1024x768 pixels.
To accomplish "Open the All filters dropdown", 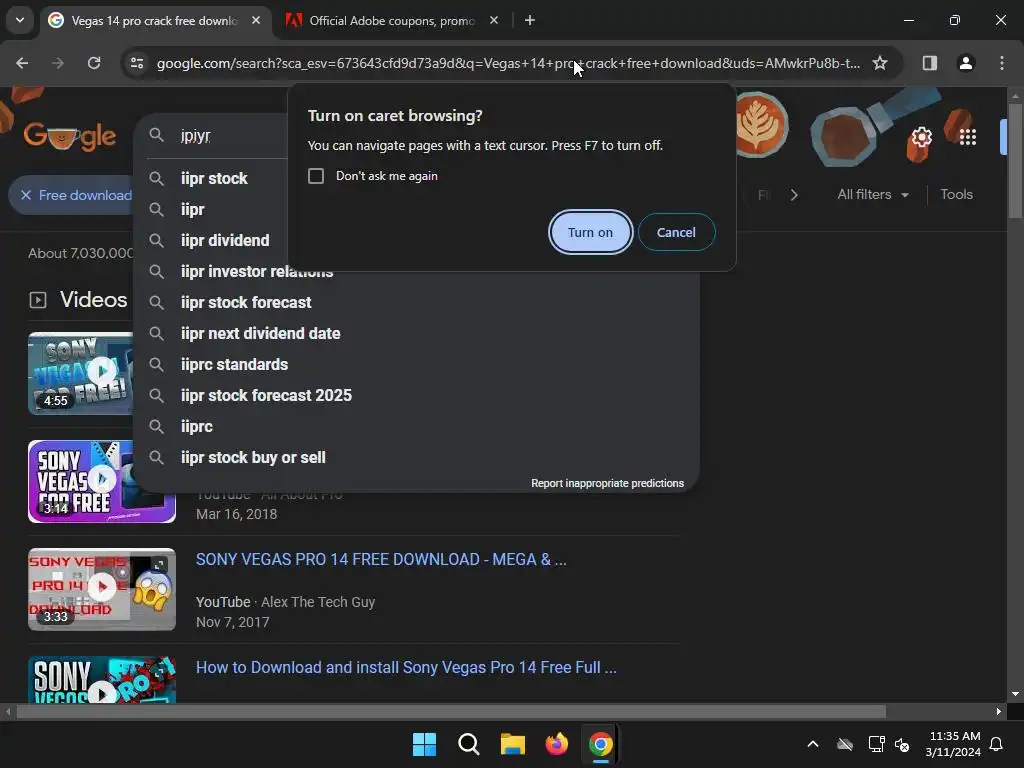I will click(872, 195).
